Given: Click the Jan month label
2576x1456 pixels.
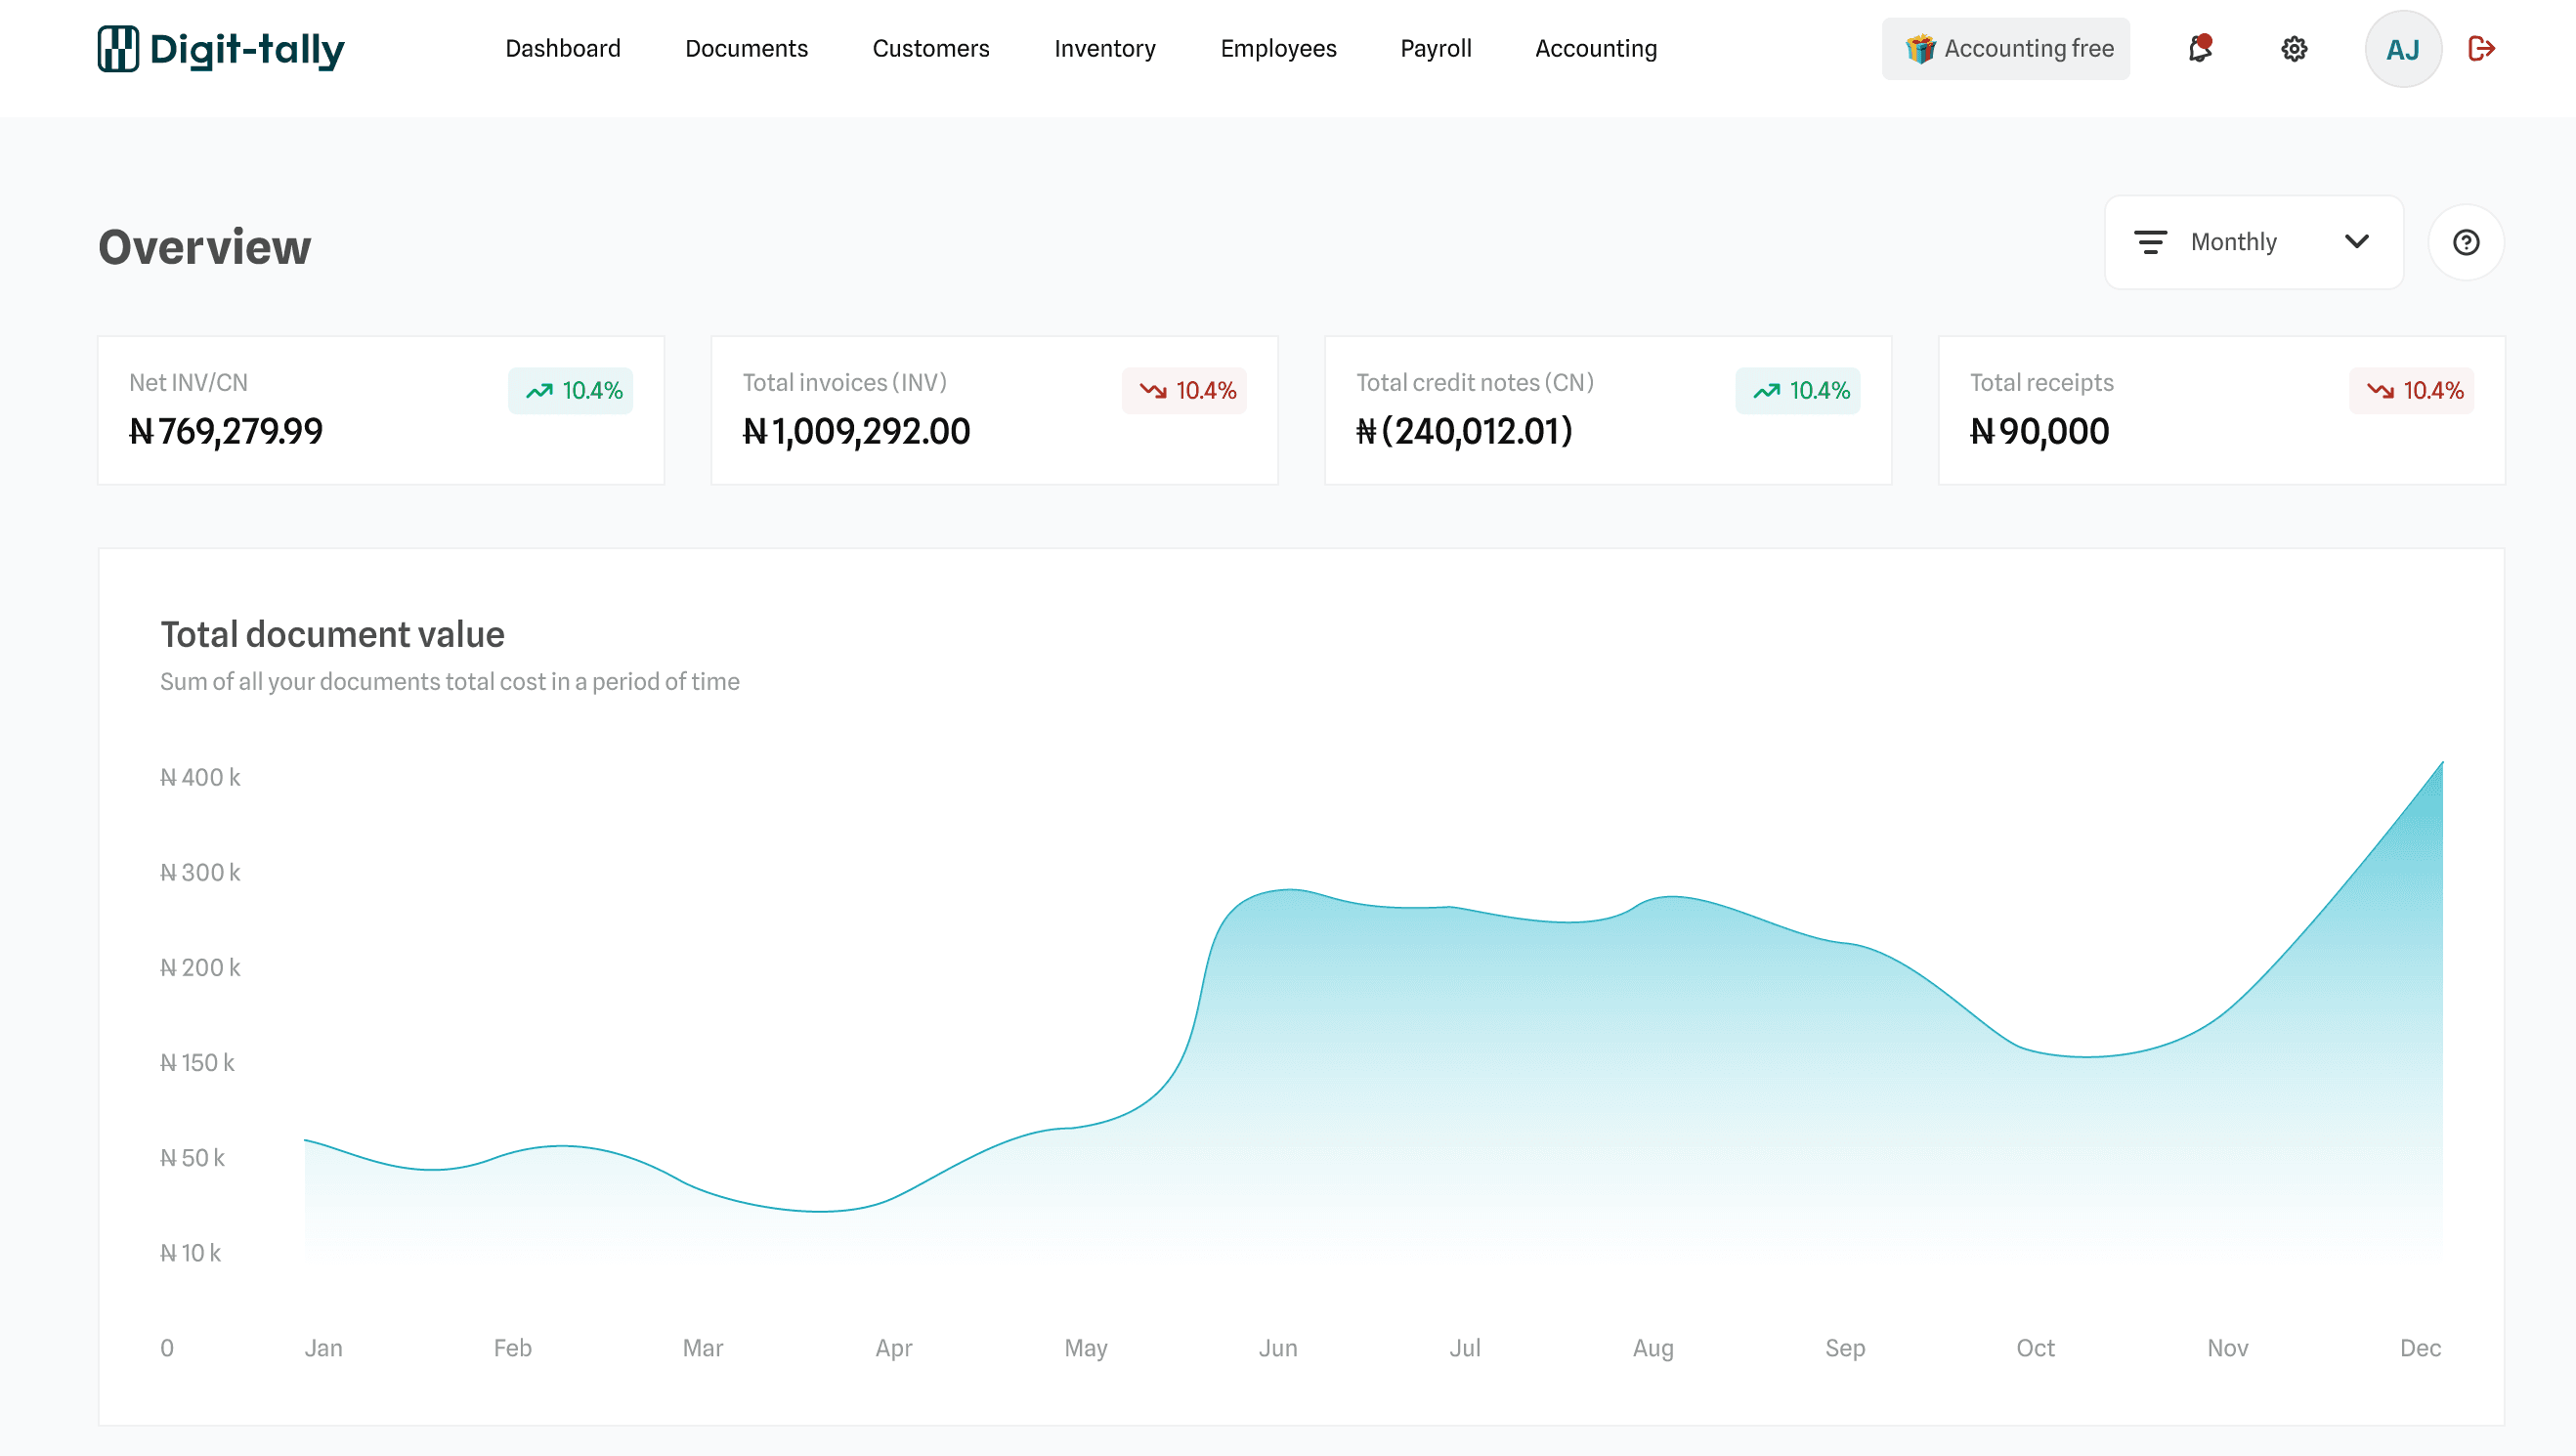Looking at the screenshot, I should point(323,1347).
